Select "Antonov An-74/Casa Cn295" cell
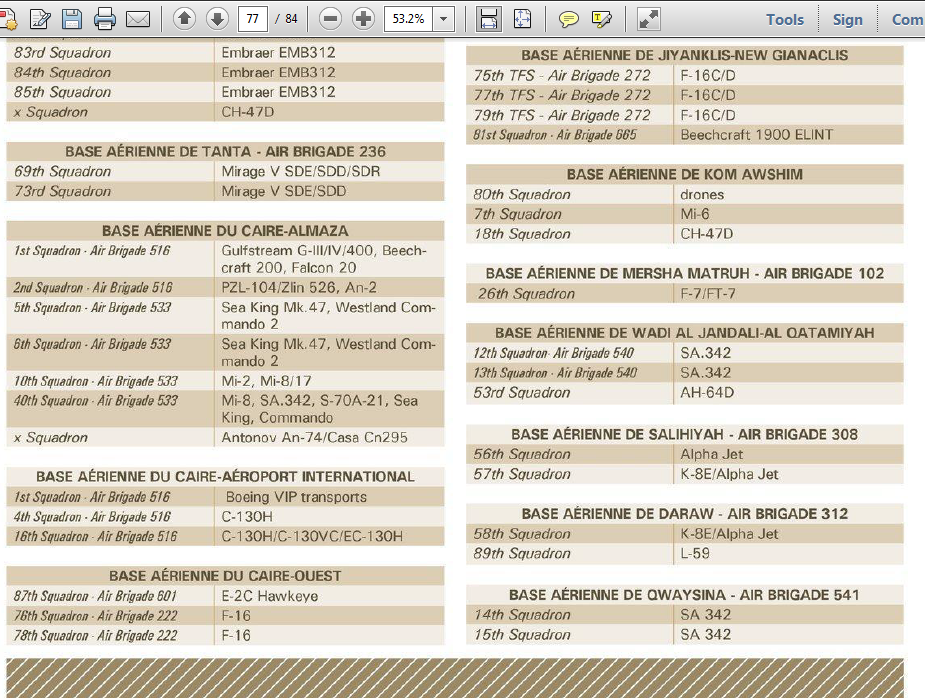Viewport: 925px width, 698px height. (314, 438)
